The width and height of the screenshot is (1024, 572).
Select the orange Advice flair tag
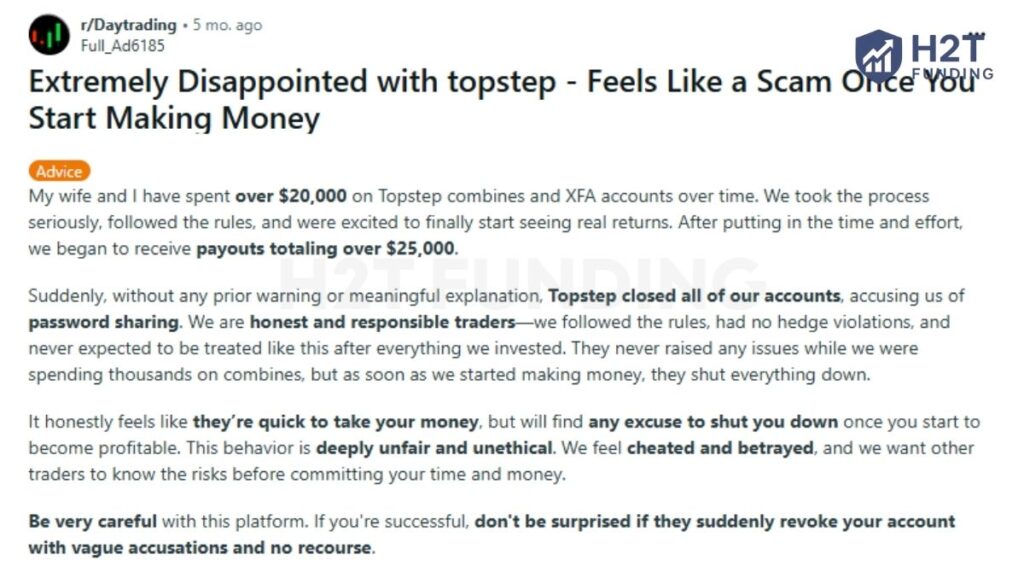(60, 171)
